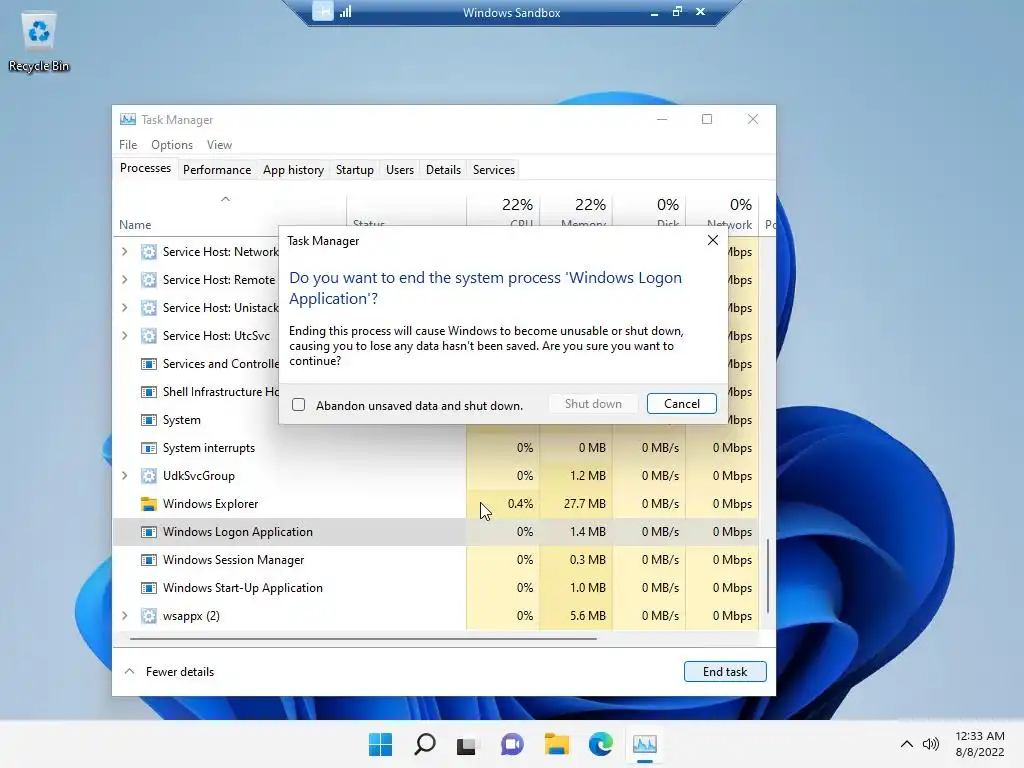
Task: Click the Service Host: Remote gear icon
Action: (x=149, y=280)
